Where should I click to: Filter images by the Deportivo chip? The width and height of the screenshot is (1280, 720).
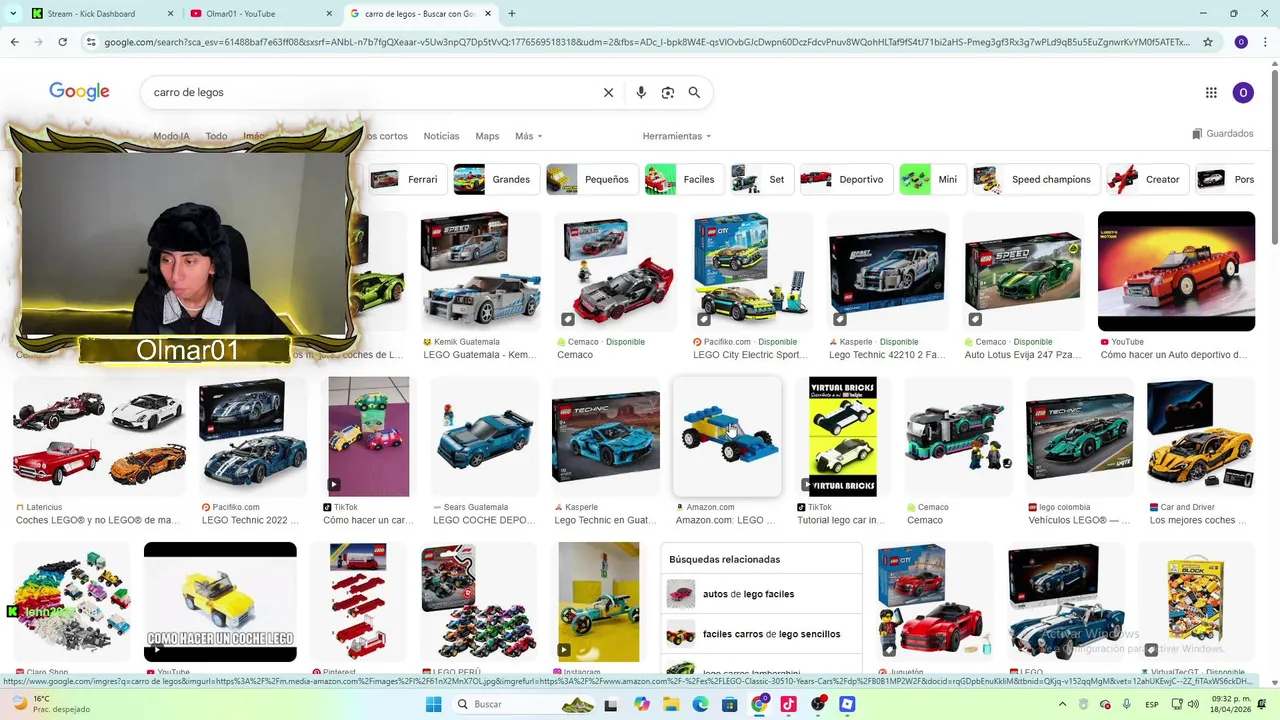coord(846,179)
